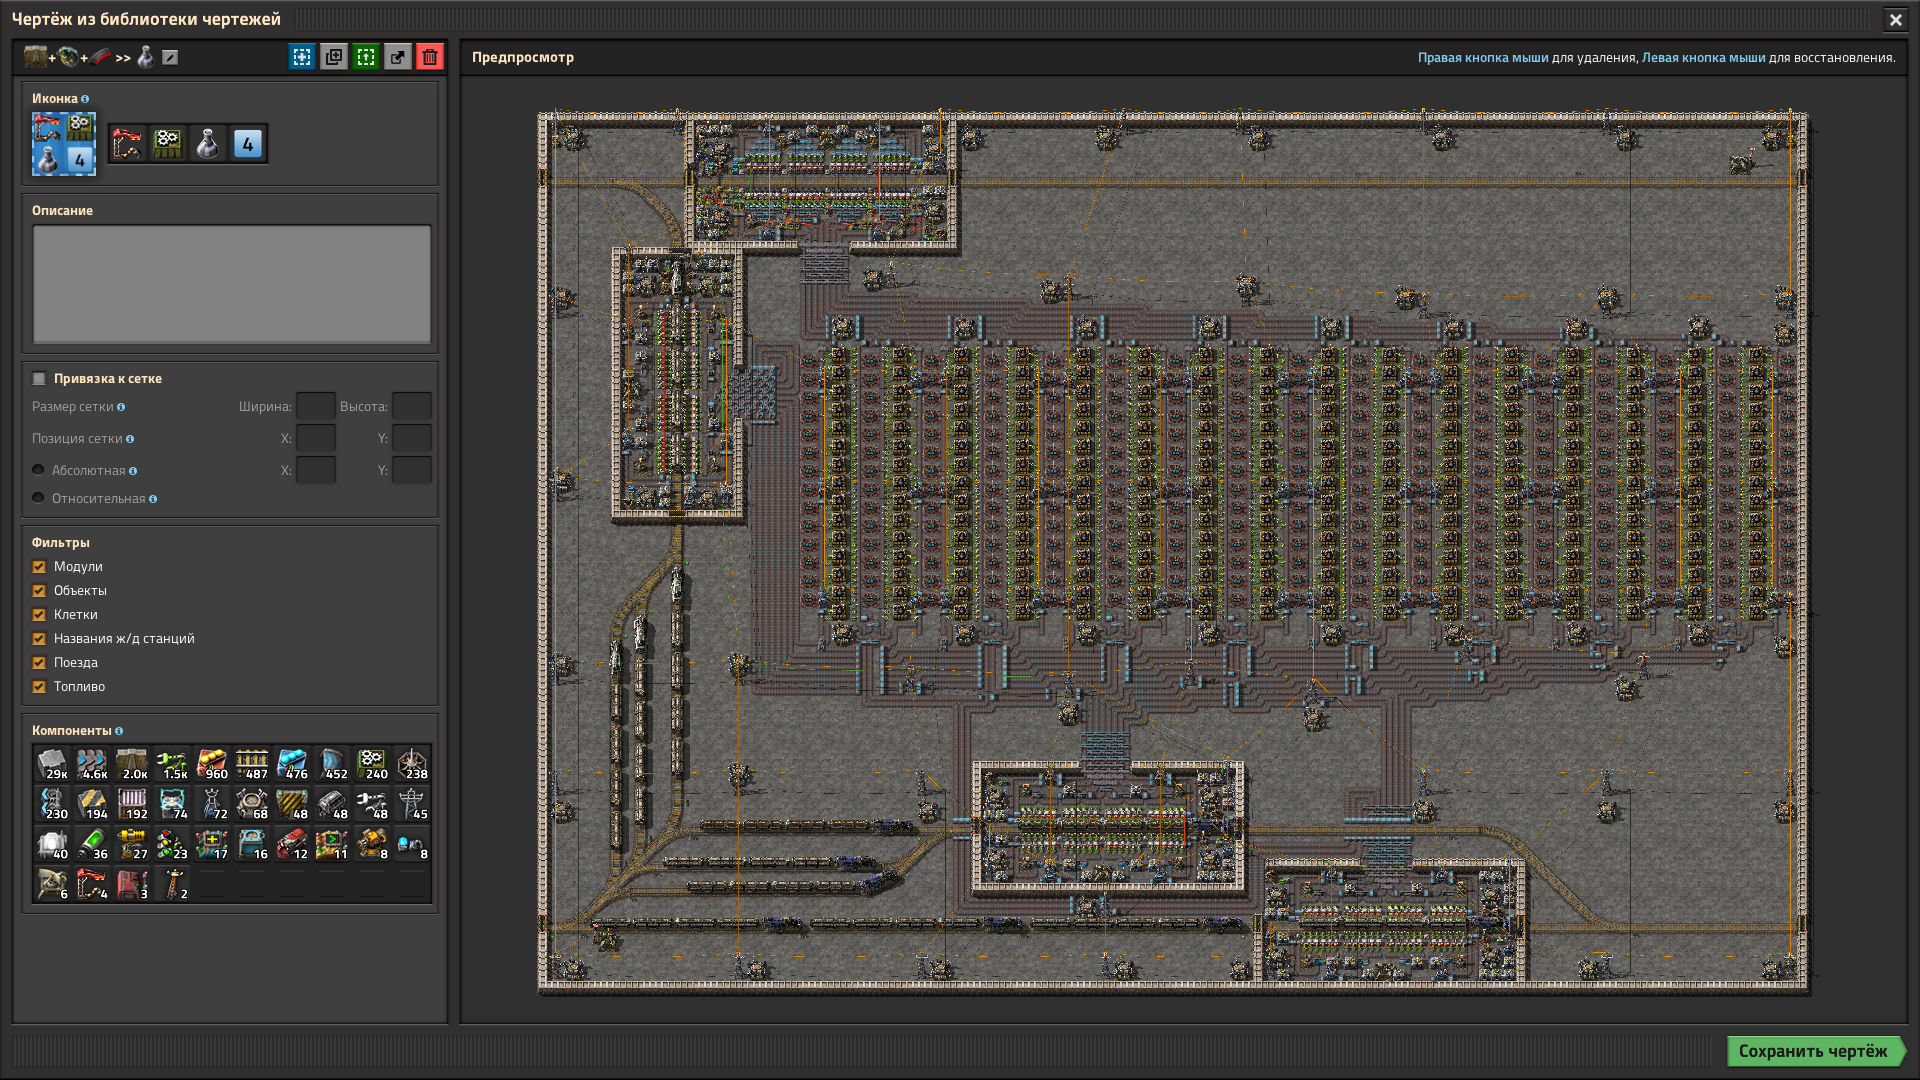Click the big electric pole component showing 45

click(x=412, y=804)
